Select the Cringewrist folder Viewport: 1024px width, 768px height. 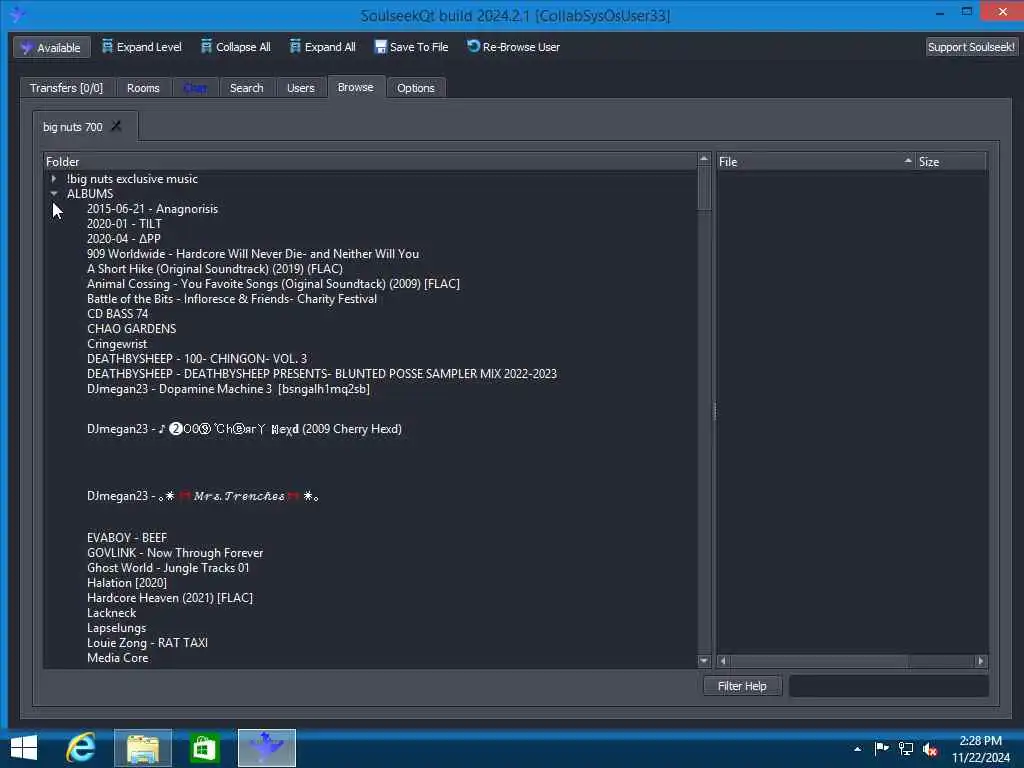pyautogui.click(x=117, y=344)
